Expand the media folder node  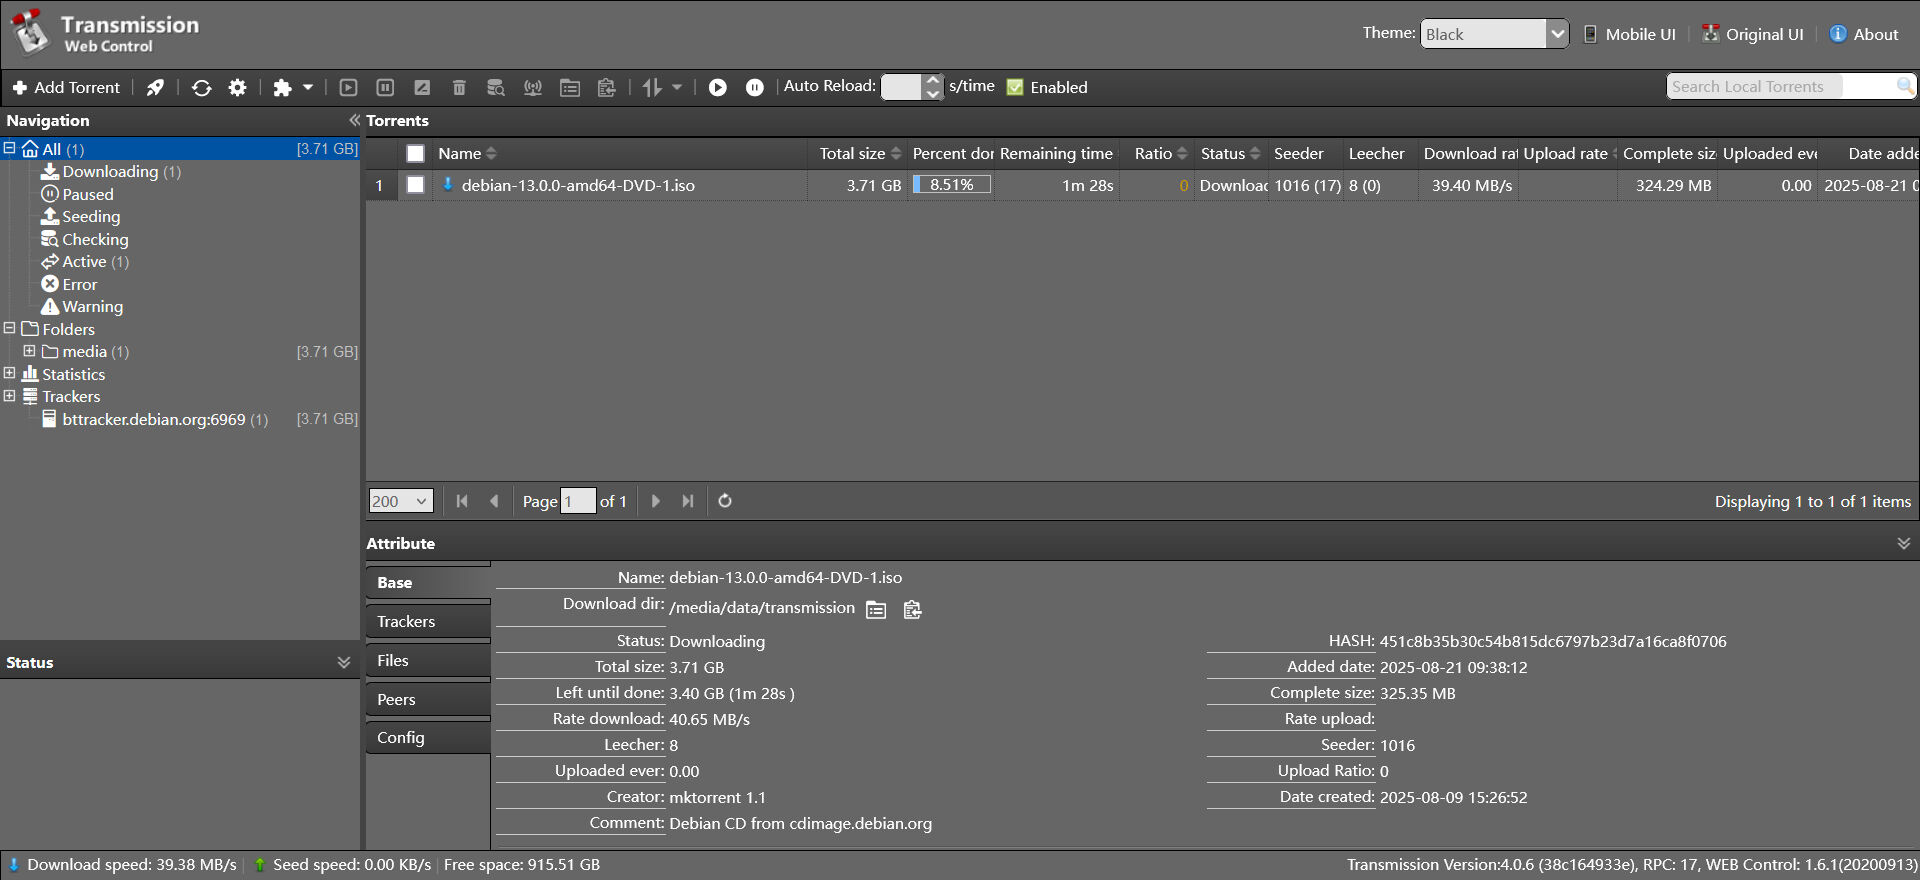pyautogui.click(x=29, y=351)
